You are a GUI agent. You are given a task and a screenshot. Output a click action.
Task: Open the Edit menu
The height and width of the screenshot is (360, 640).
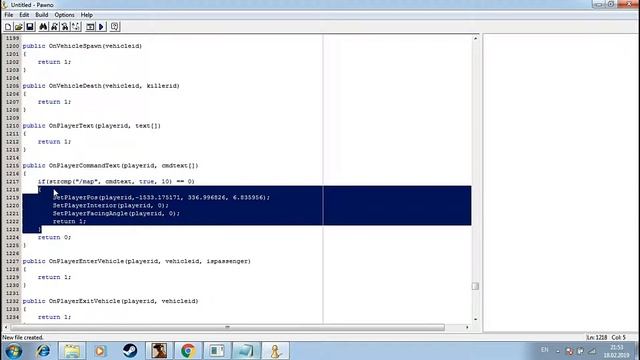click(24, 15)
